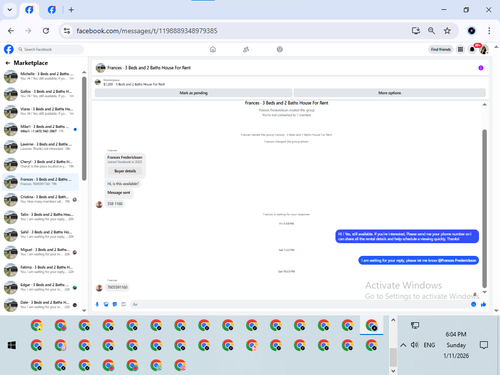Open the Chrome profile avatar

pos(472,31)
